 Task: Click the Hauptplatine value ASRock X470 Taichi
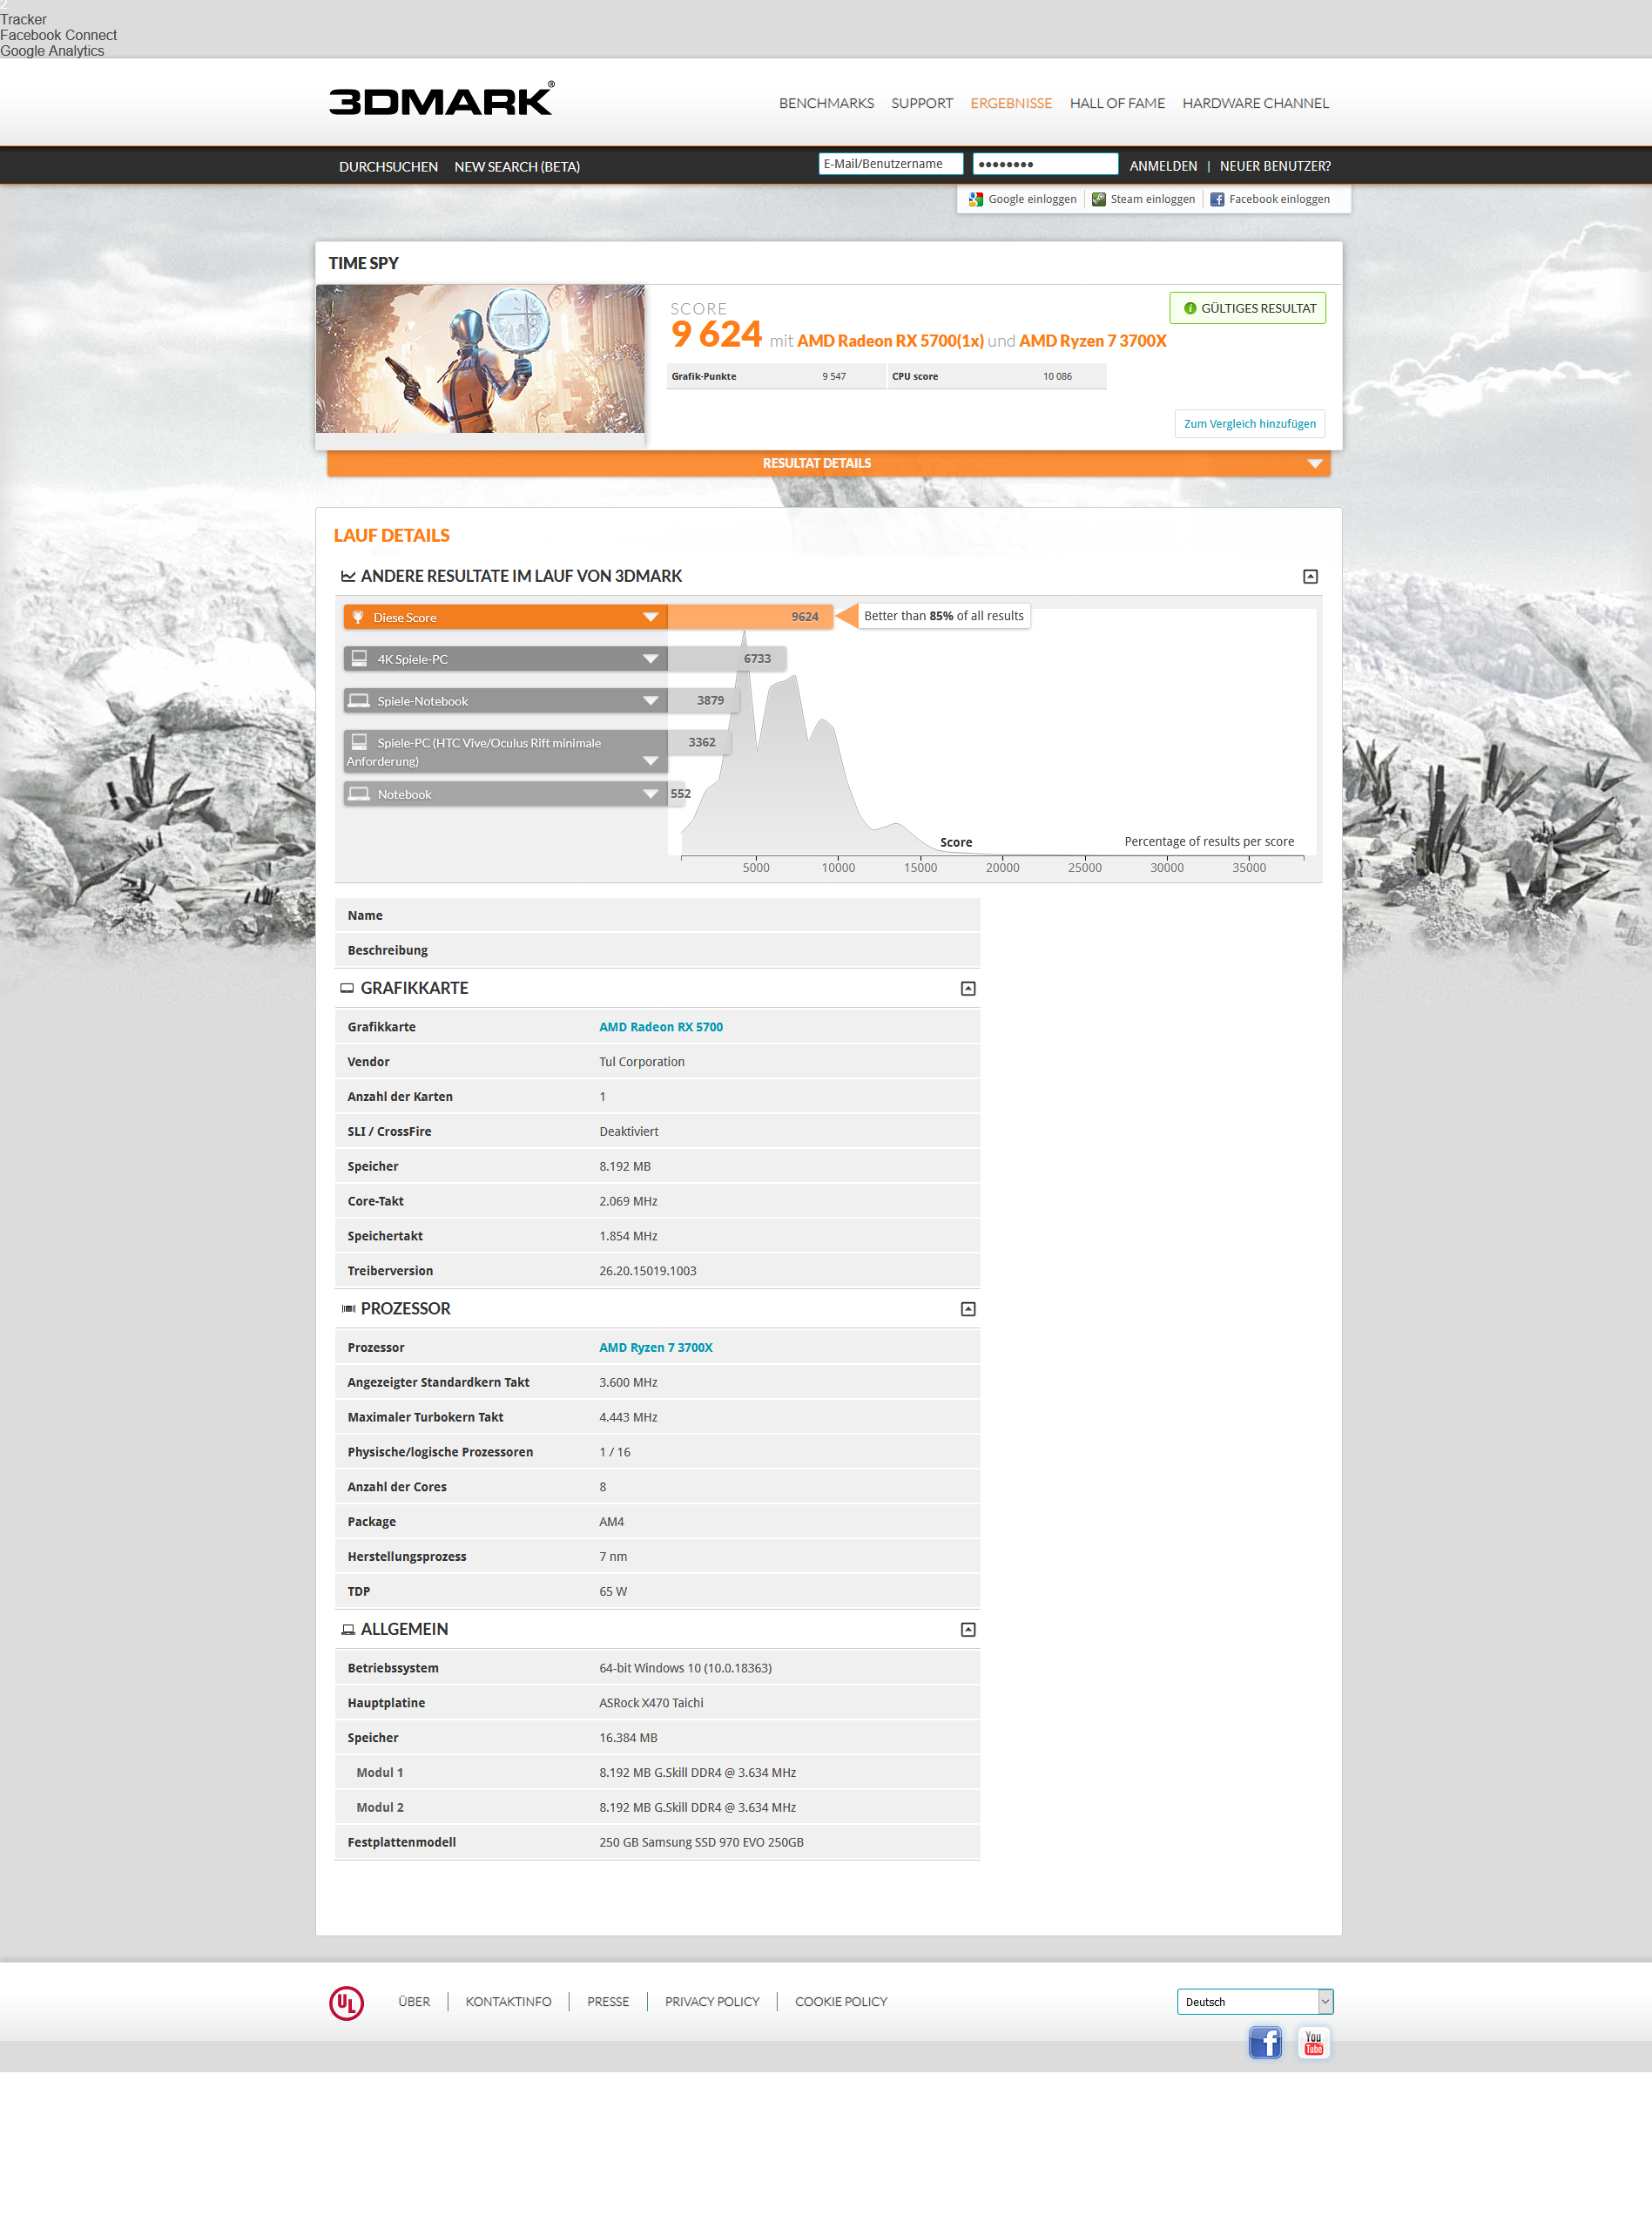coord(651,1703)
